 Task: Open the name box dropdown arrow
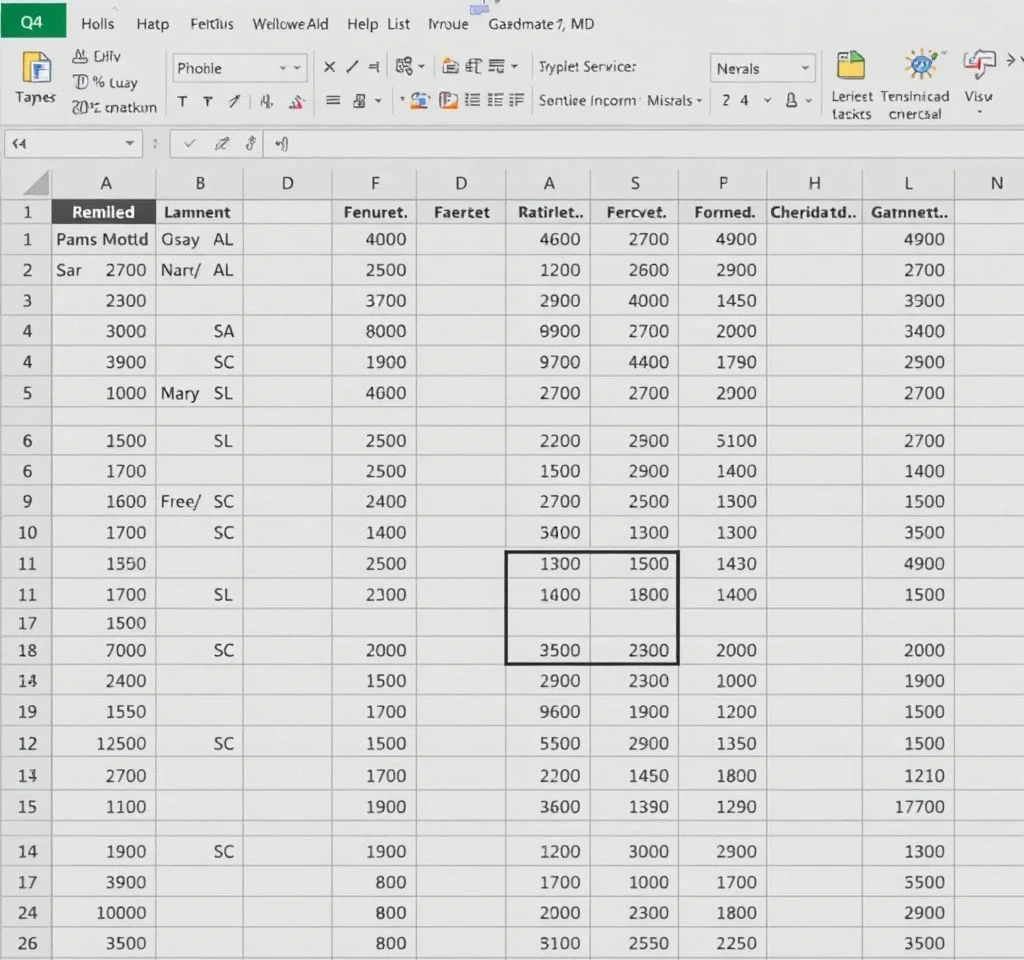pos(130,144)
